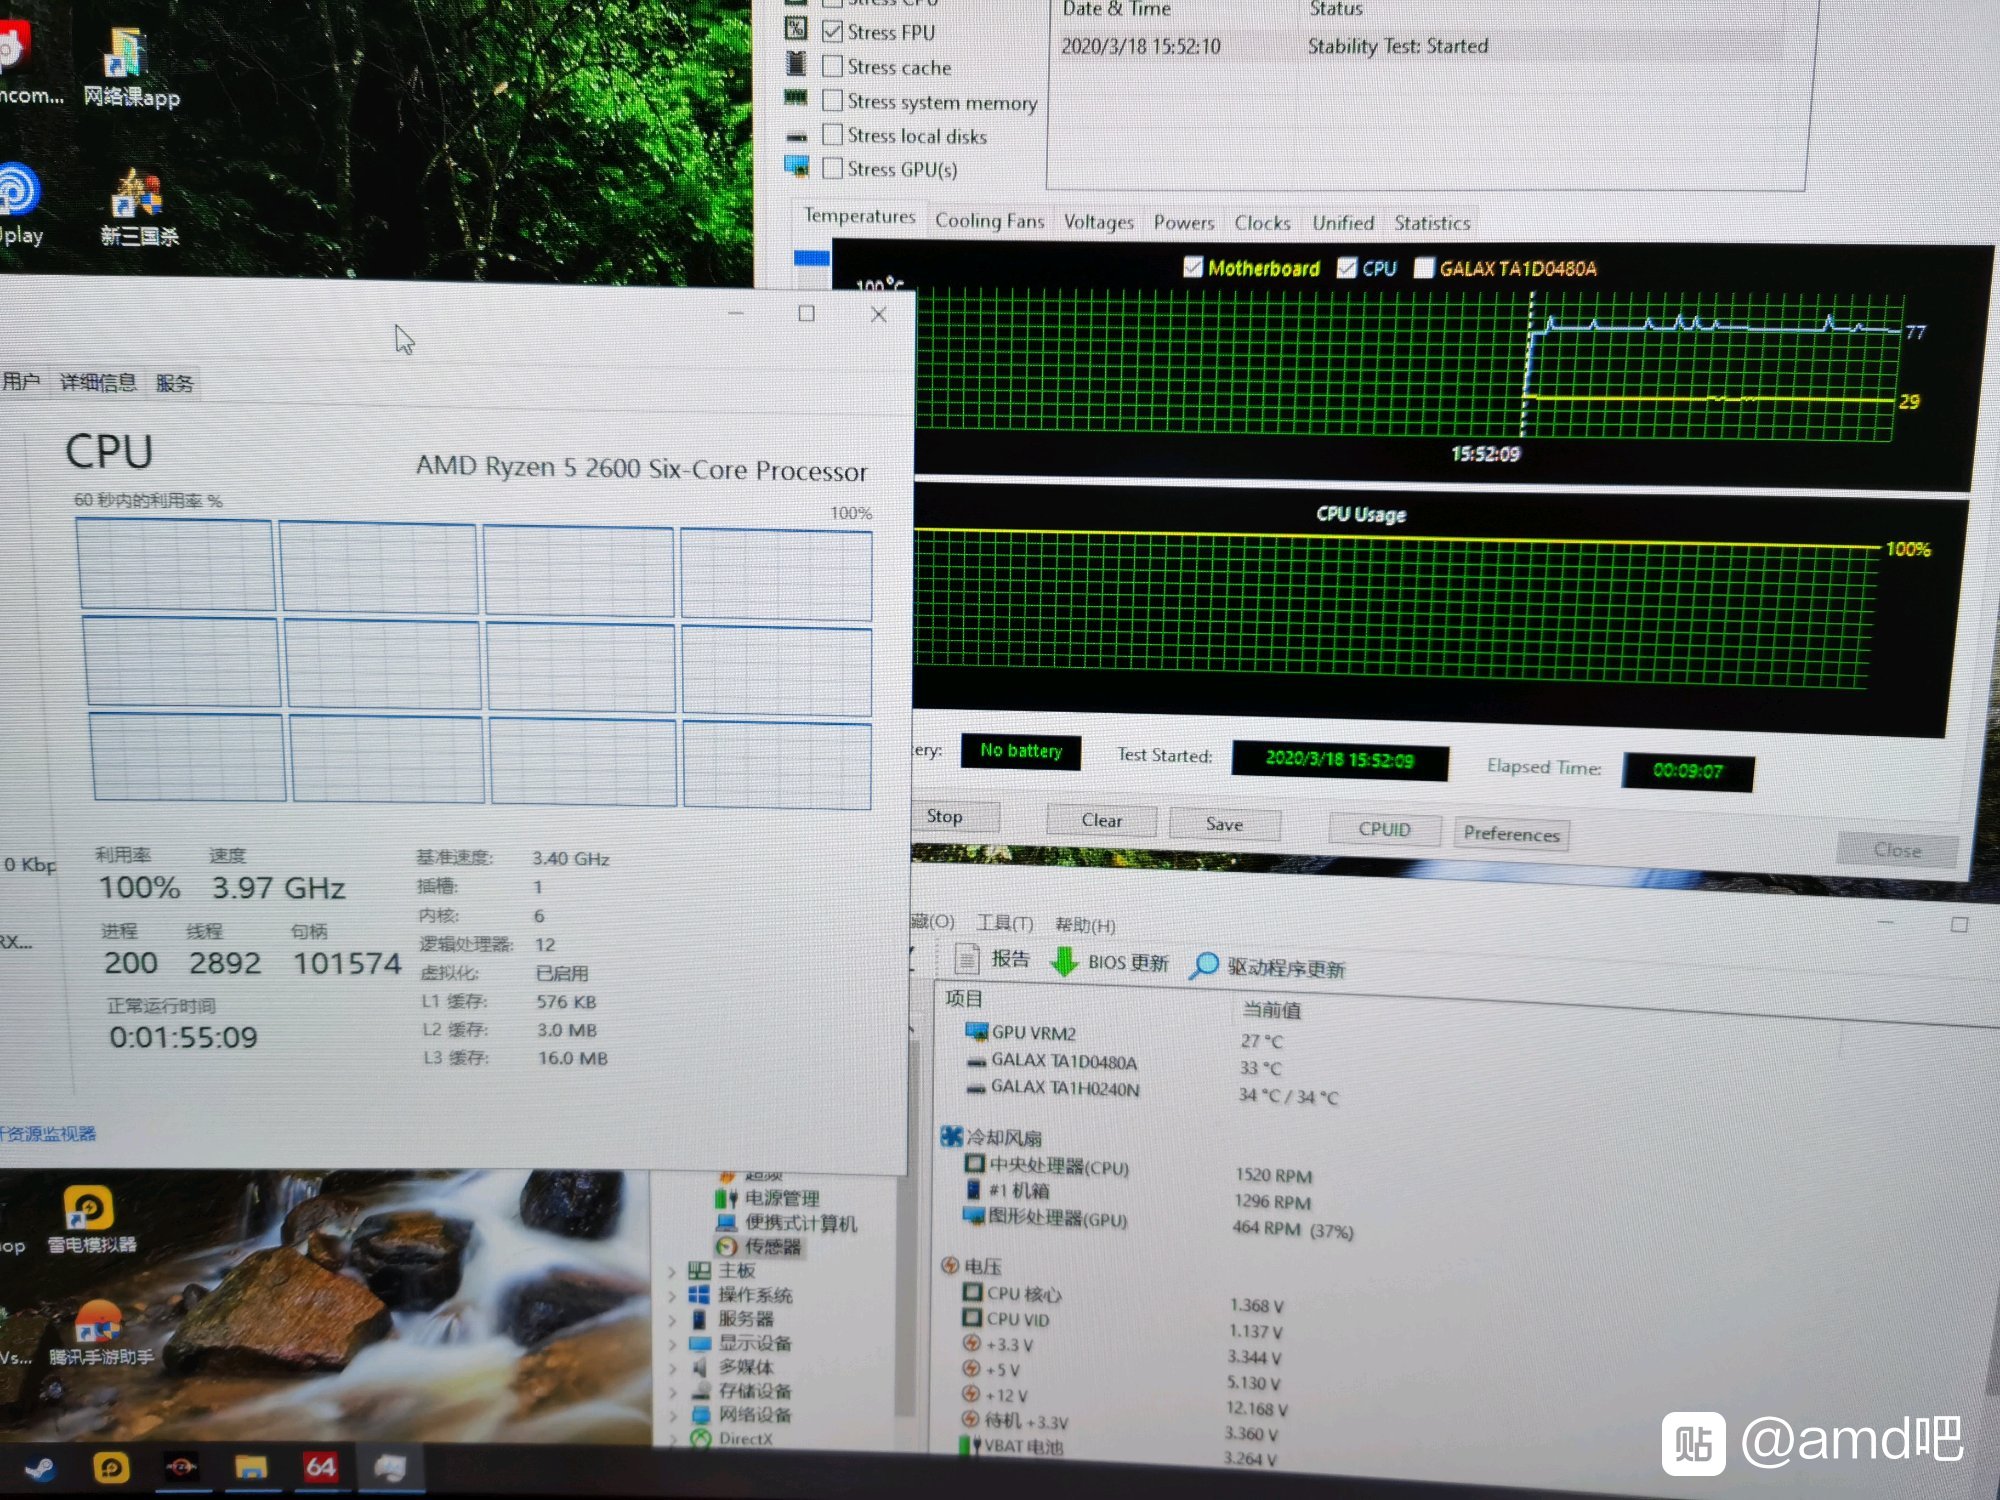Image resolution: width=2000 pixels, height=1500 pixels.
Task: Open 资源监视器 link in Task Manager
Action: click(x=48, y=1133)
